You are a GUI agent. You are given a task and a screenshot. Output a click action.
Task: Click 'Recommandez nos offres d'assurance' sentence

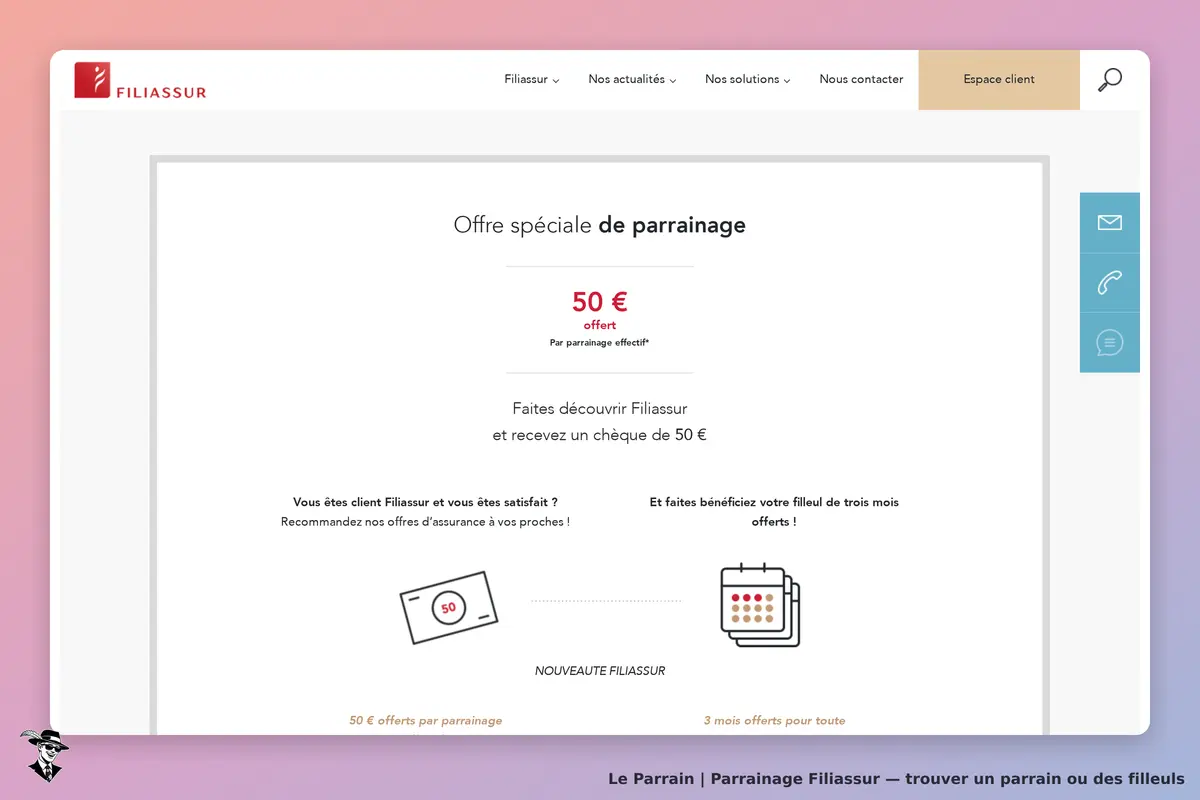coord(425,522)
